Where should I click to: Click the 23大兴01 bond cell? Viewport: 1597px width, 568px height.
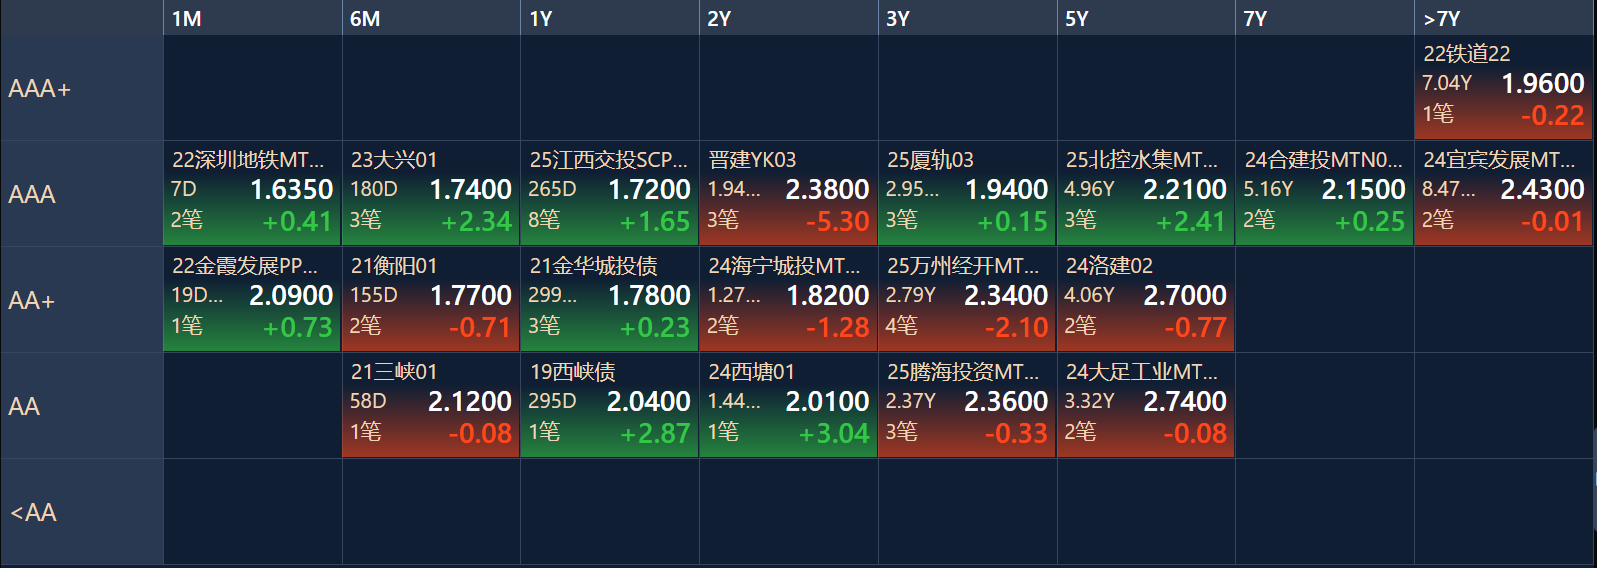[431, 194]
